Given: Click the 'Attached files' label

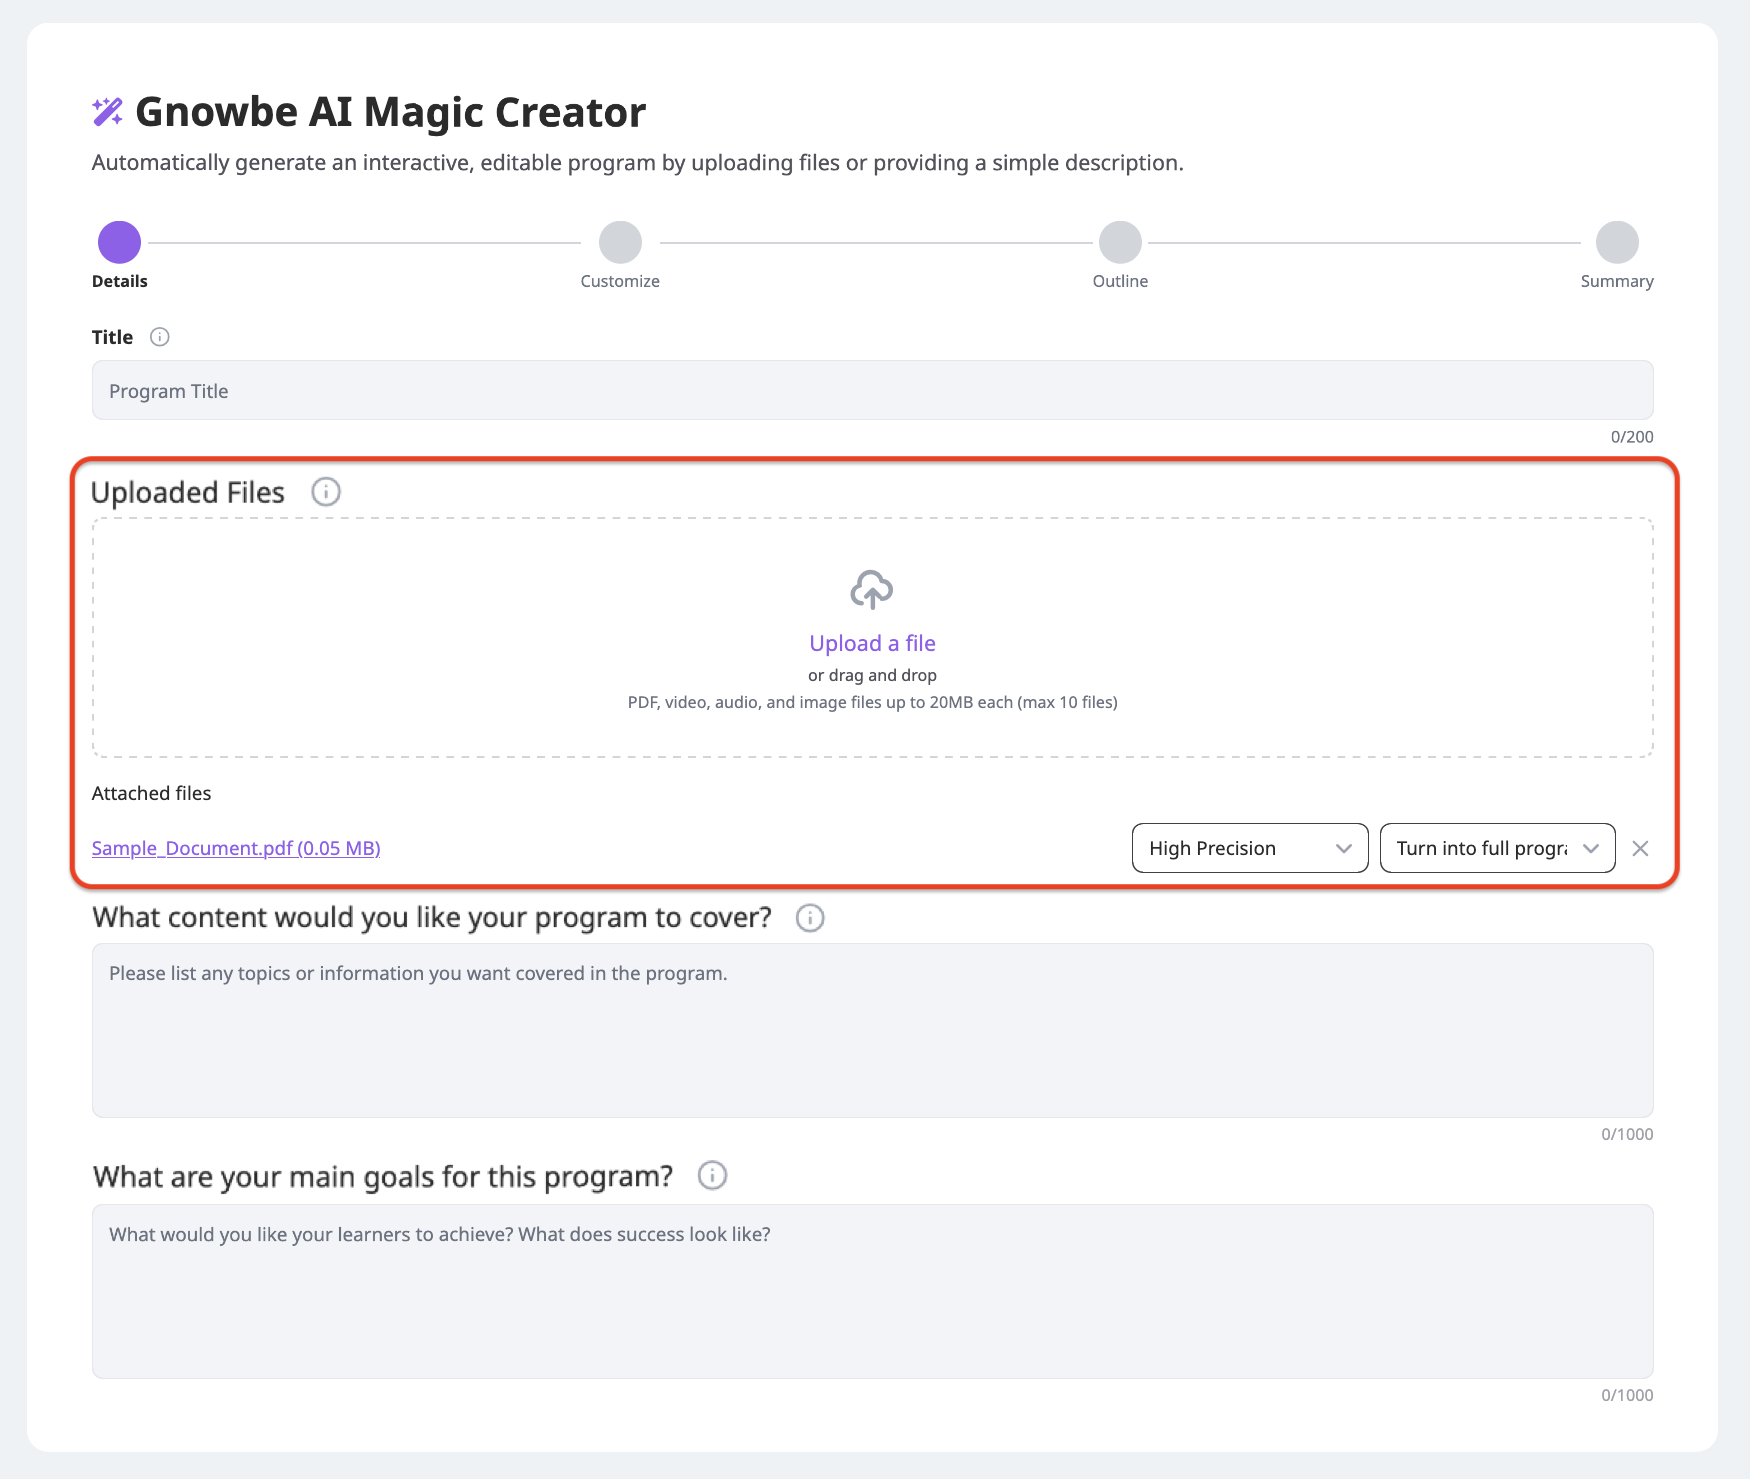Looking at the screenshot, I should (151, 793).
